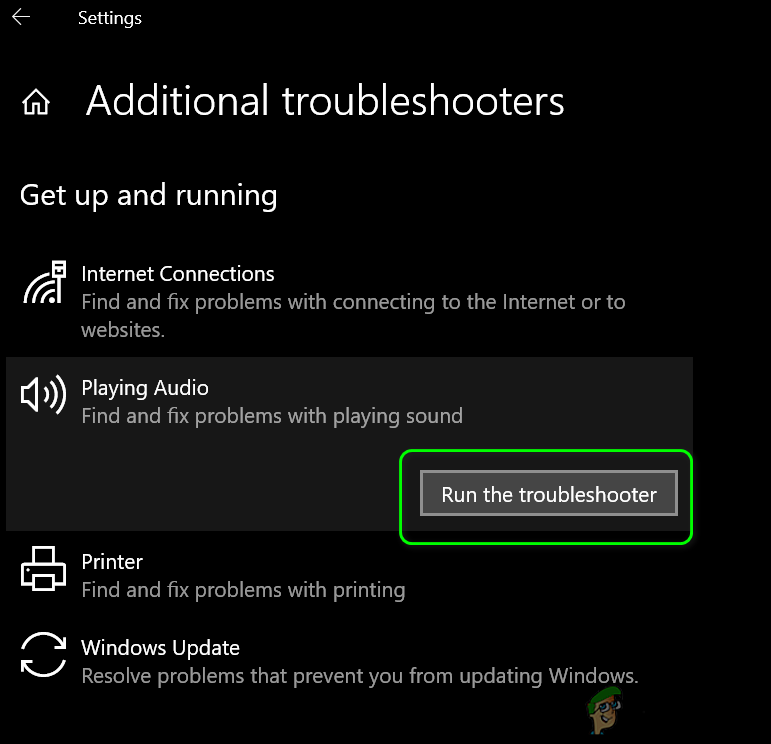Viewport: 771px width, 744px height.
Task: Go back using the back arrow
Action: point(21,17)
